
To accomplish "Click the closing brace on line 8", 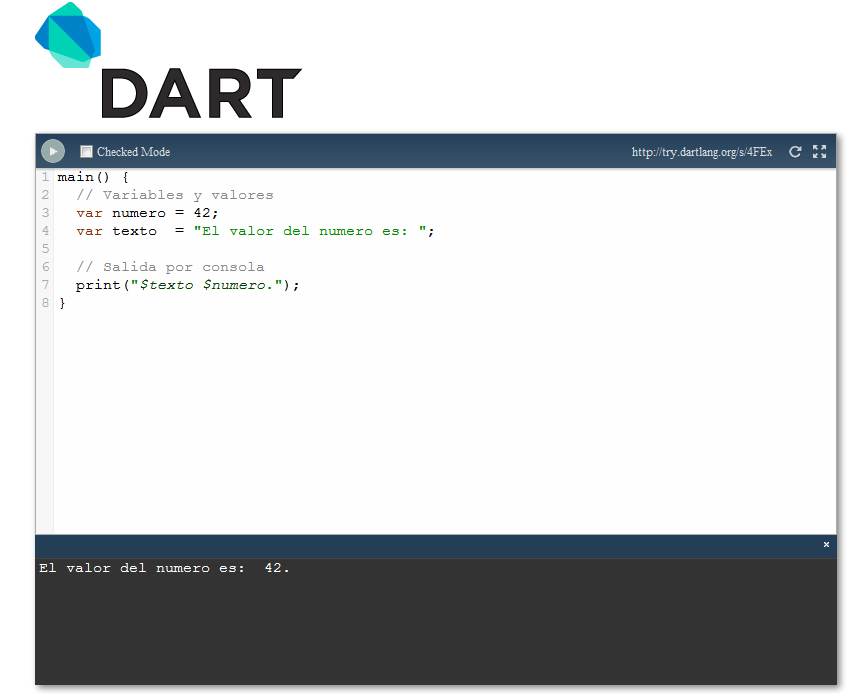I will tap(62, 302).
